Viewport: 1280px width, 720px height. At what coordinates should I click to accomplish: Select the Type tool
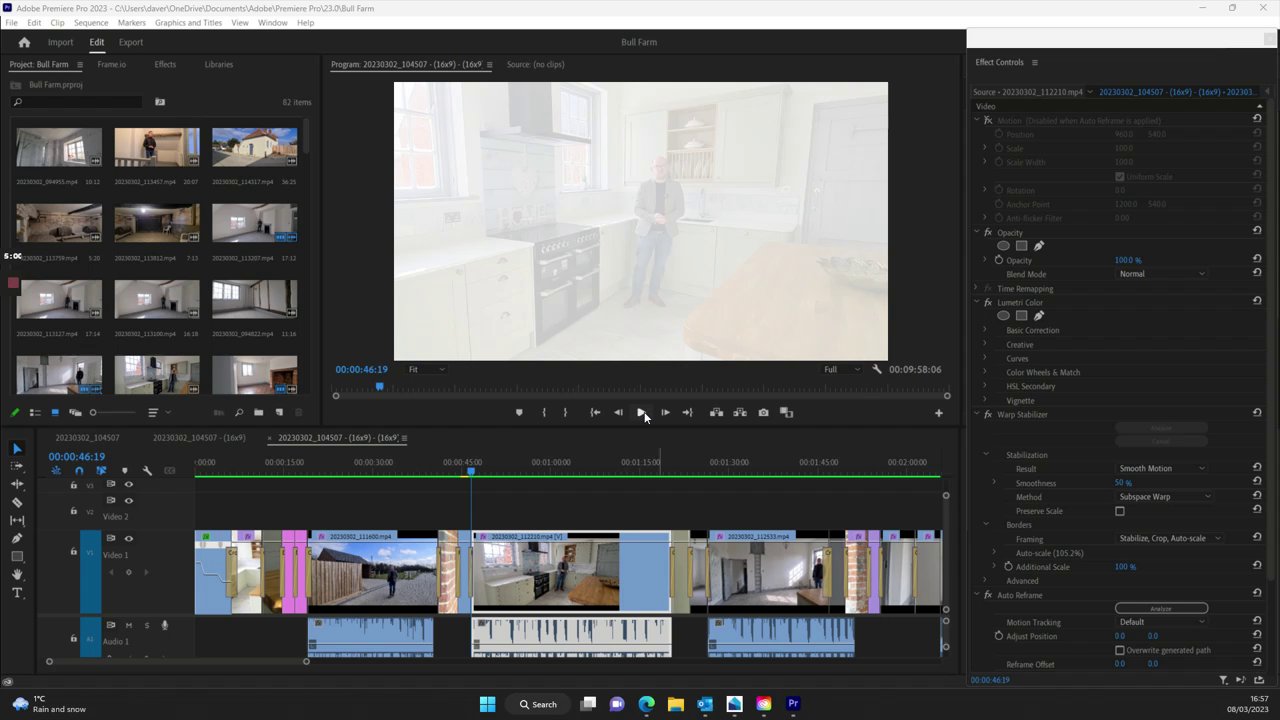click(x=17, y=593)
